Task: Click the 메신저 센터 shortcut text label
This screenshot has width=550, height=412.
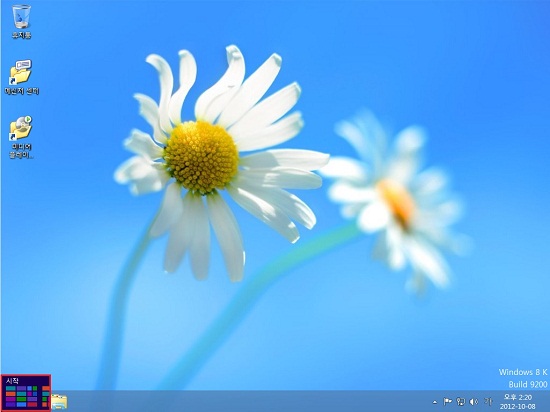Action: (x=22, y=91)
